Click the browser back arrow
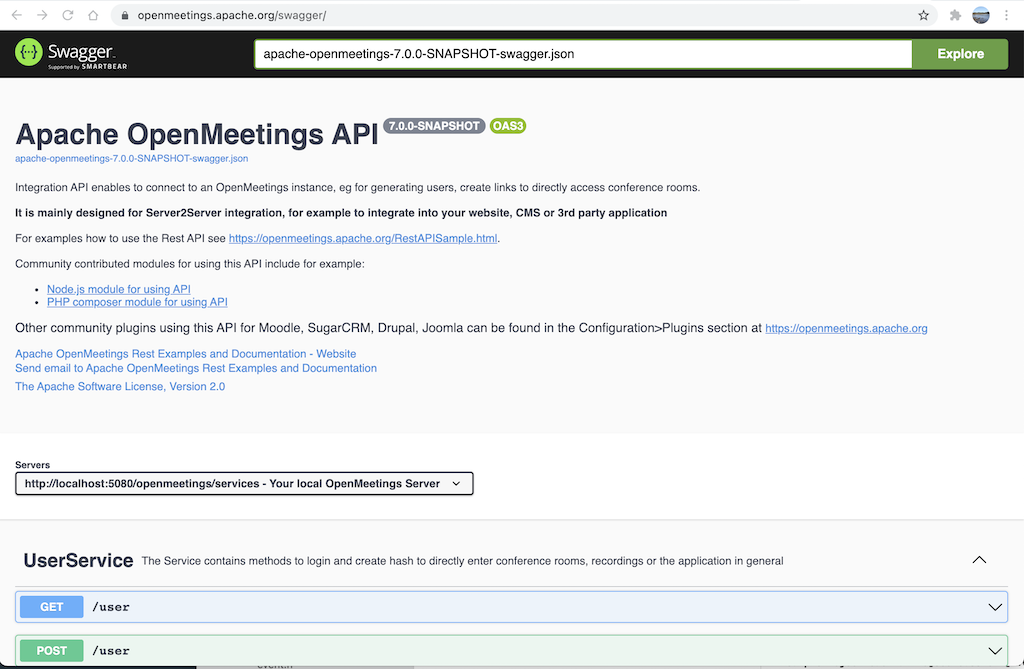Image resolution: width=1024 pixels, height=669 pixels. click(17, 15)
